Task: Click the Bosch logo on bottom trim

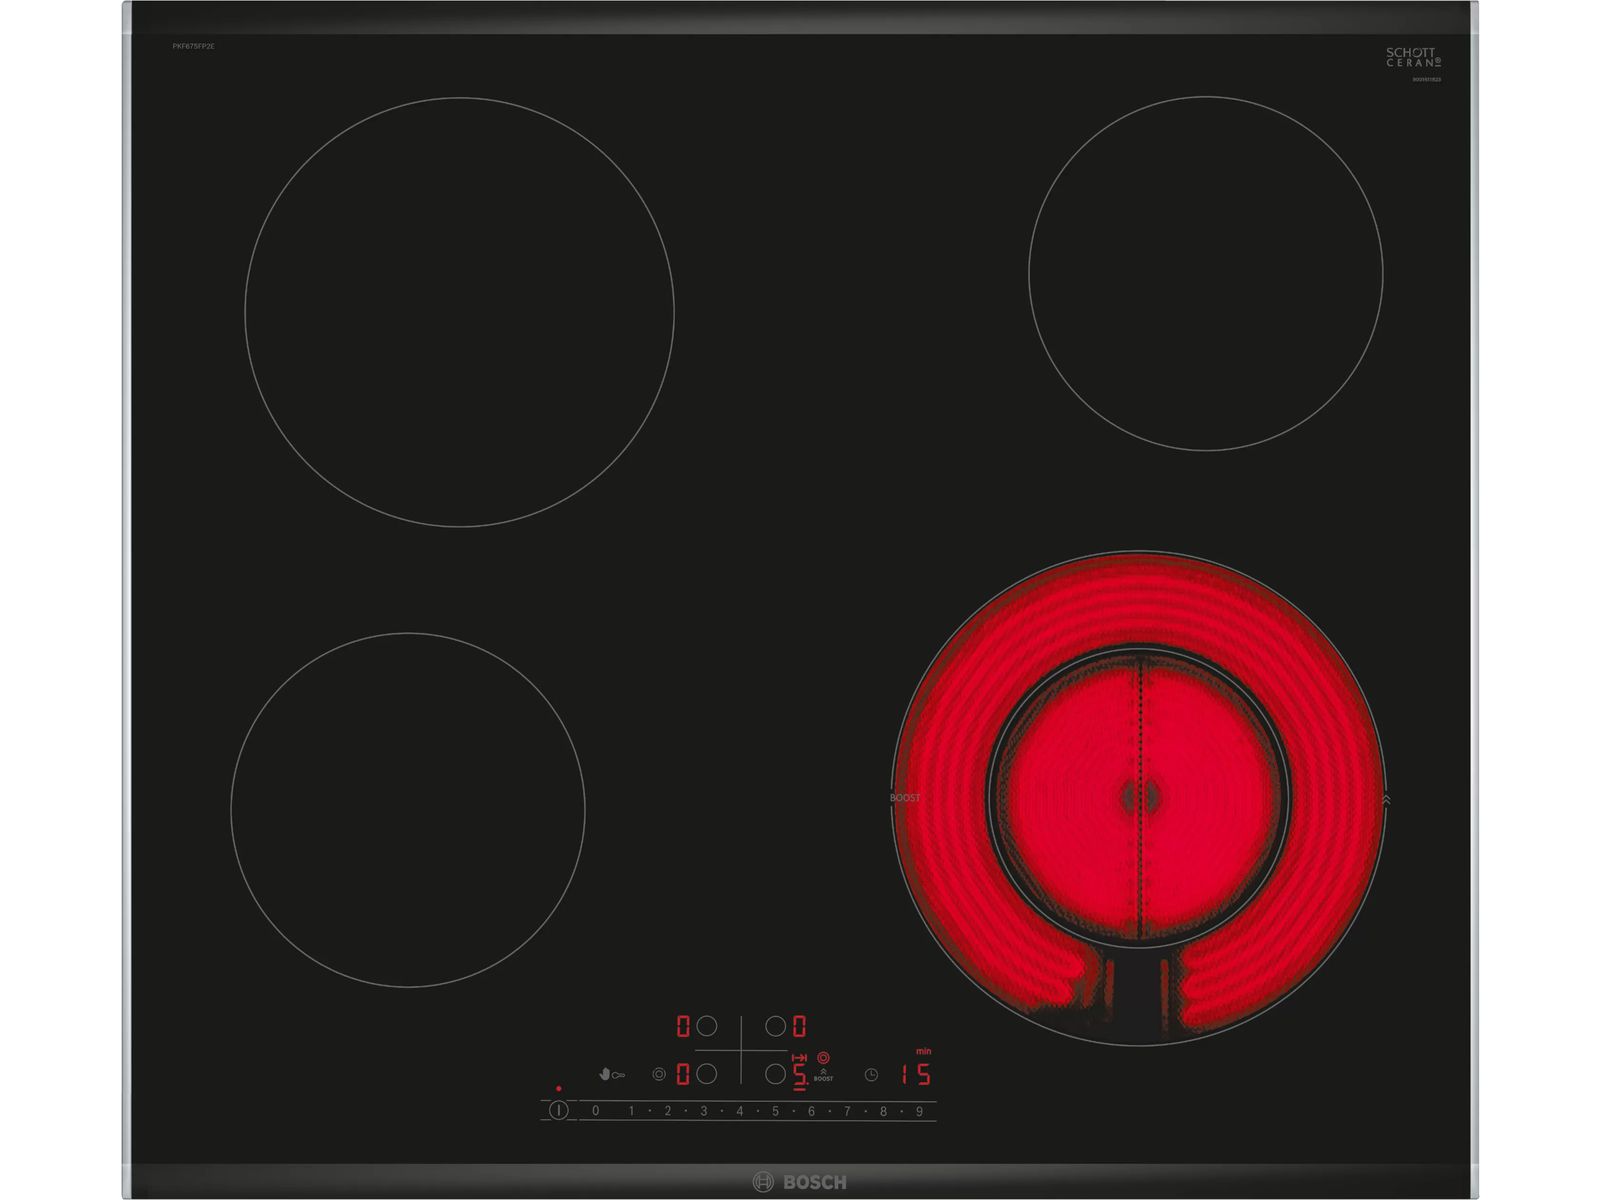Action: [800, 1182]
